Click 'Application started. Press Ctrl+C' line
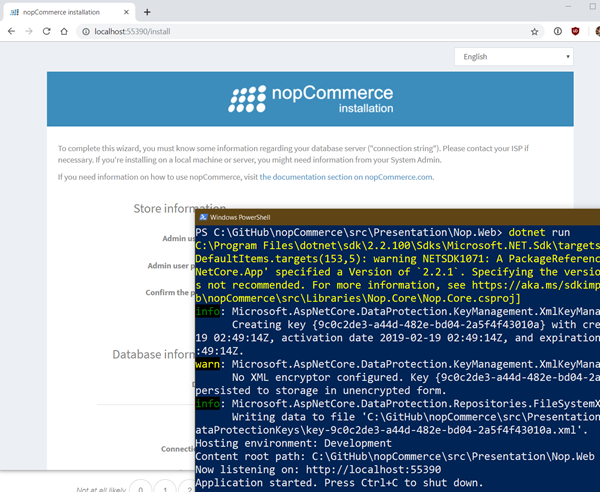The height and width of the screenshot is (492, 600). pyautogui.click(x=339, y=483)
